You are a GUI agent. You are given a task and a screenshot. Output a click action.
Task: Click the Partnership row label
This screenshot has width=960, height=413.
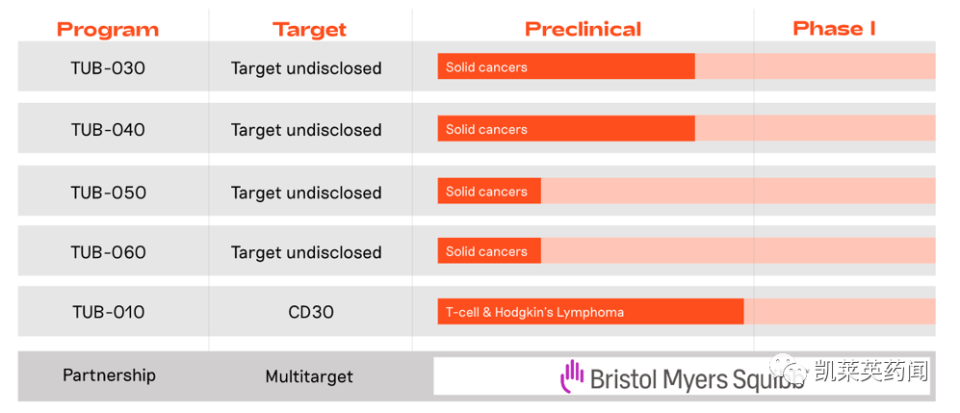(x=109, y=376)
